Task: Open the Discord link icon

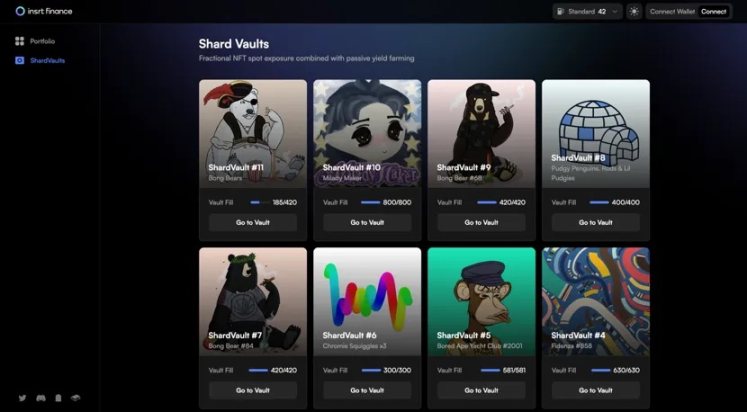Action: pos(40,398)
